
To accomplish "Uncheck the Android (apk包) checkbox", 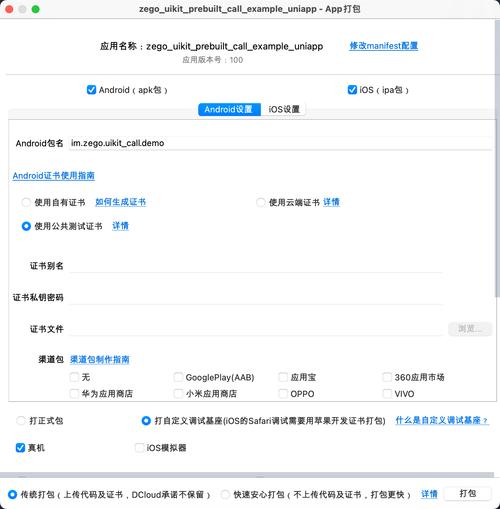I will point(91,90).
